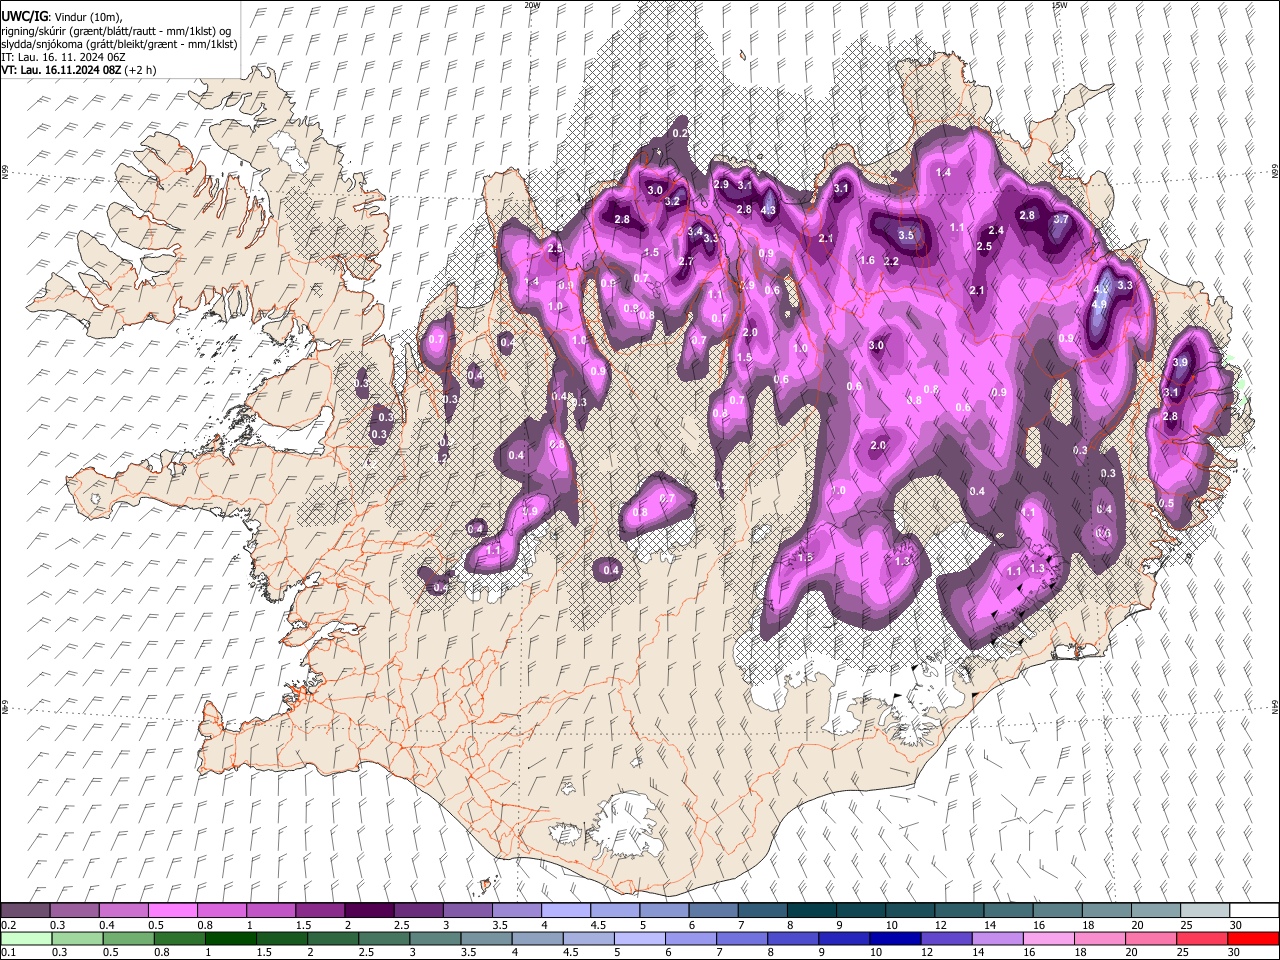Click the 'VT: Lau. 16.11.2024 08Z (+2 h)' line

[78, 71]
